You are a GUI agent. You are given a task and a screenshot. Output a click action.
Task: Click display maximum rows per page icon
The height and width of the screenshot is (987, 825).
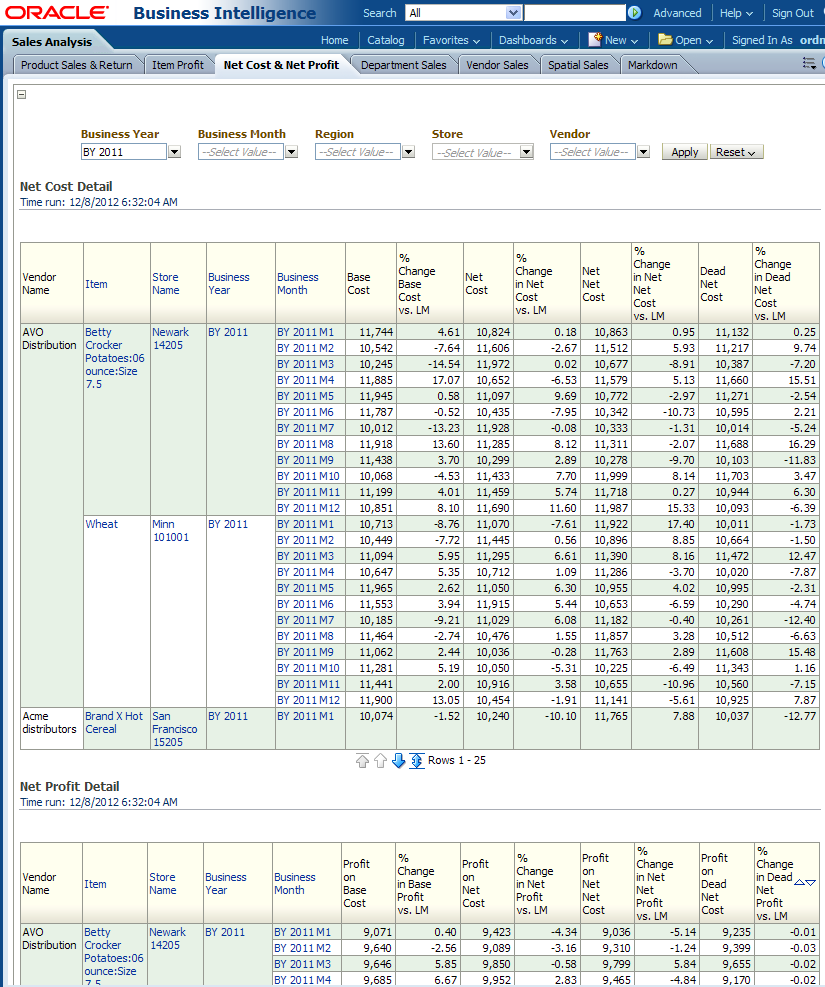click(x=417, y=761)
